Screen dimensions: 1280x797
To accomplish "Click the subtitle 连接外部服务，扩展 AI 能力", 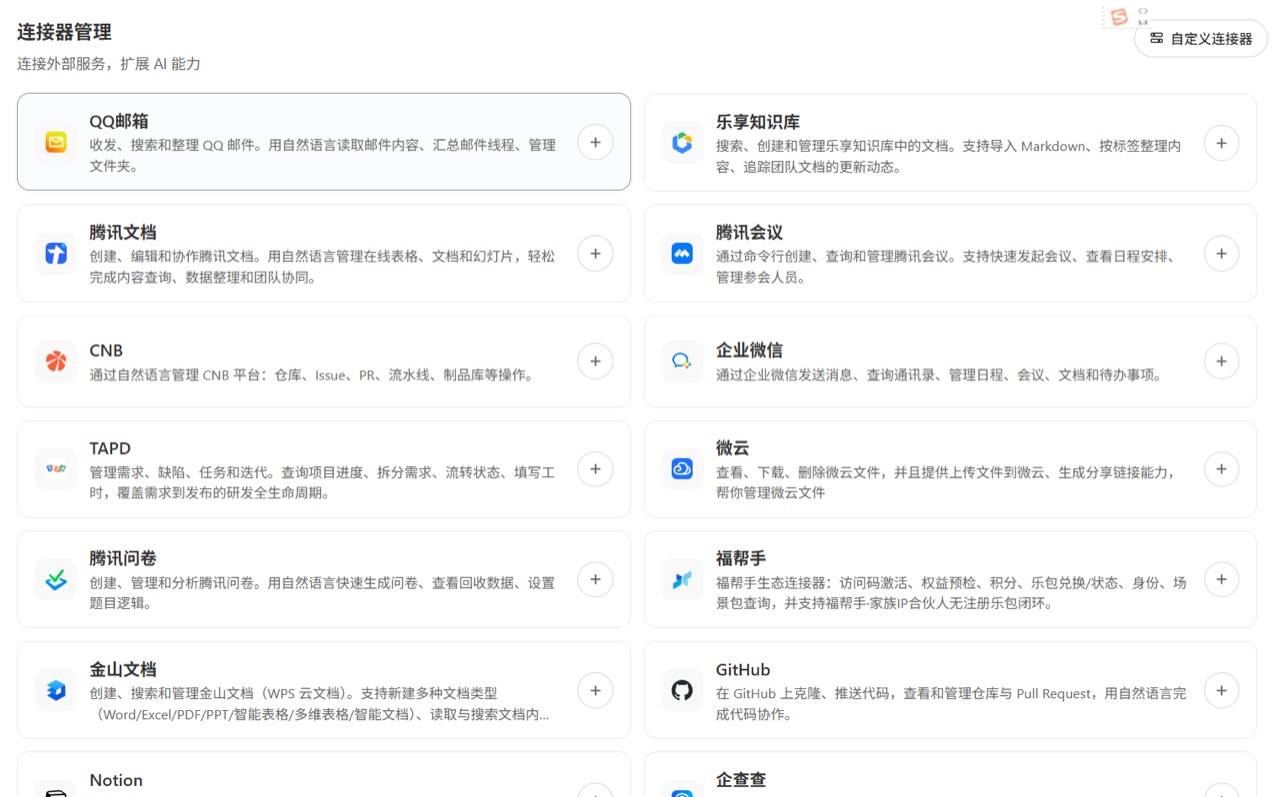I will (x=109, y=64).
